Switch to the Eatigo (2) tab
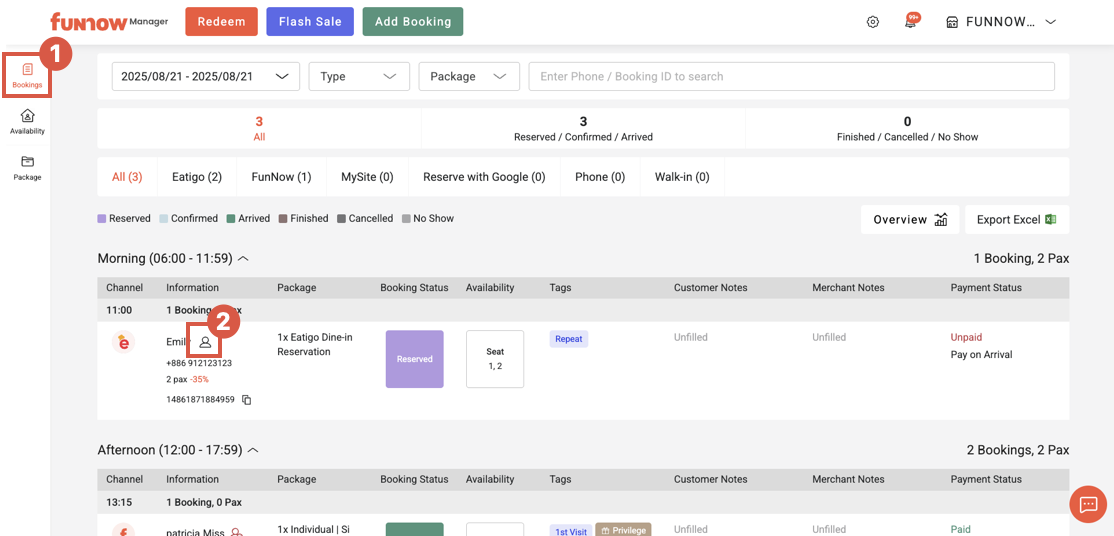Screen dimensions: 1114x536 (x=196, y=177)
